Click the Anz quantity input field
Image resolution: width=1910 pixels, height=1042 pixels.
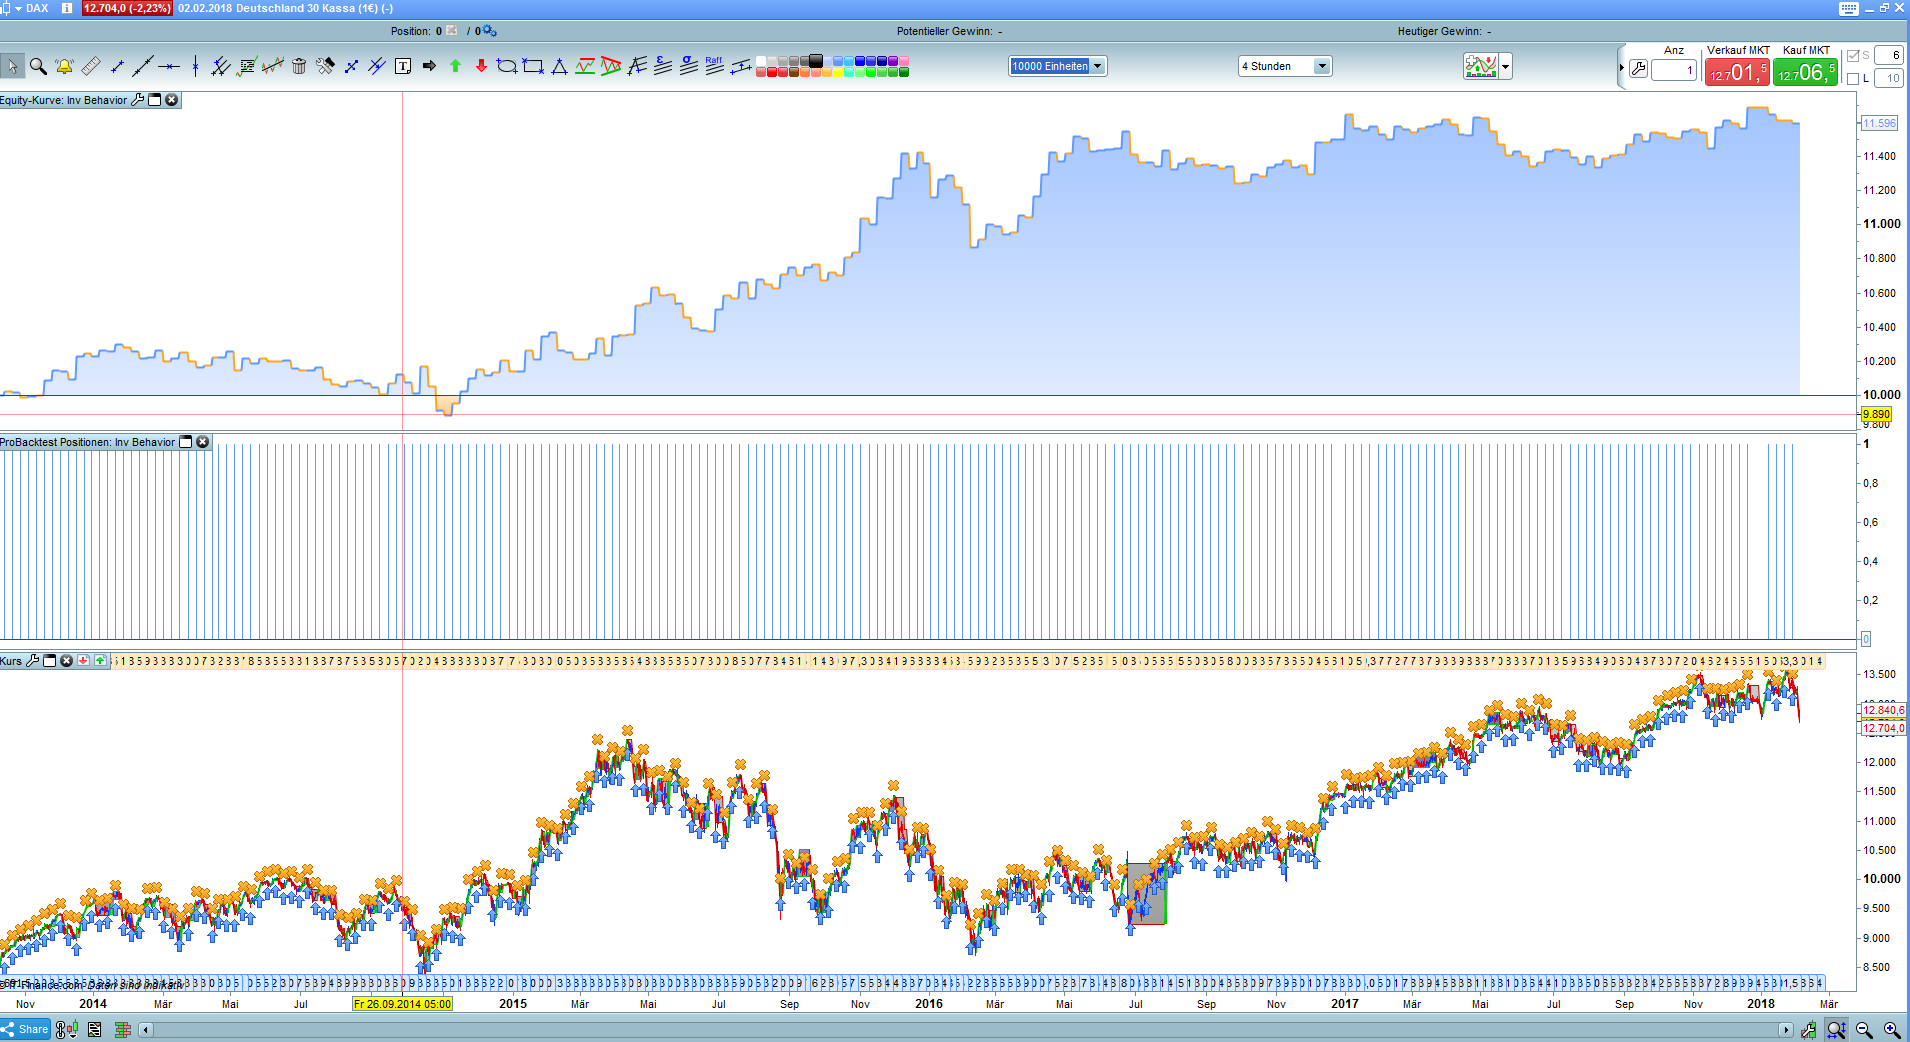[x=1674, y=70]
